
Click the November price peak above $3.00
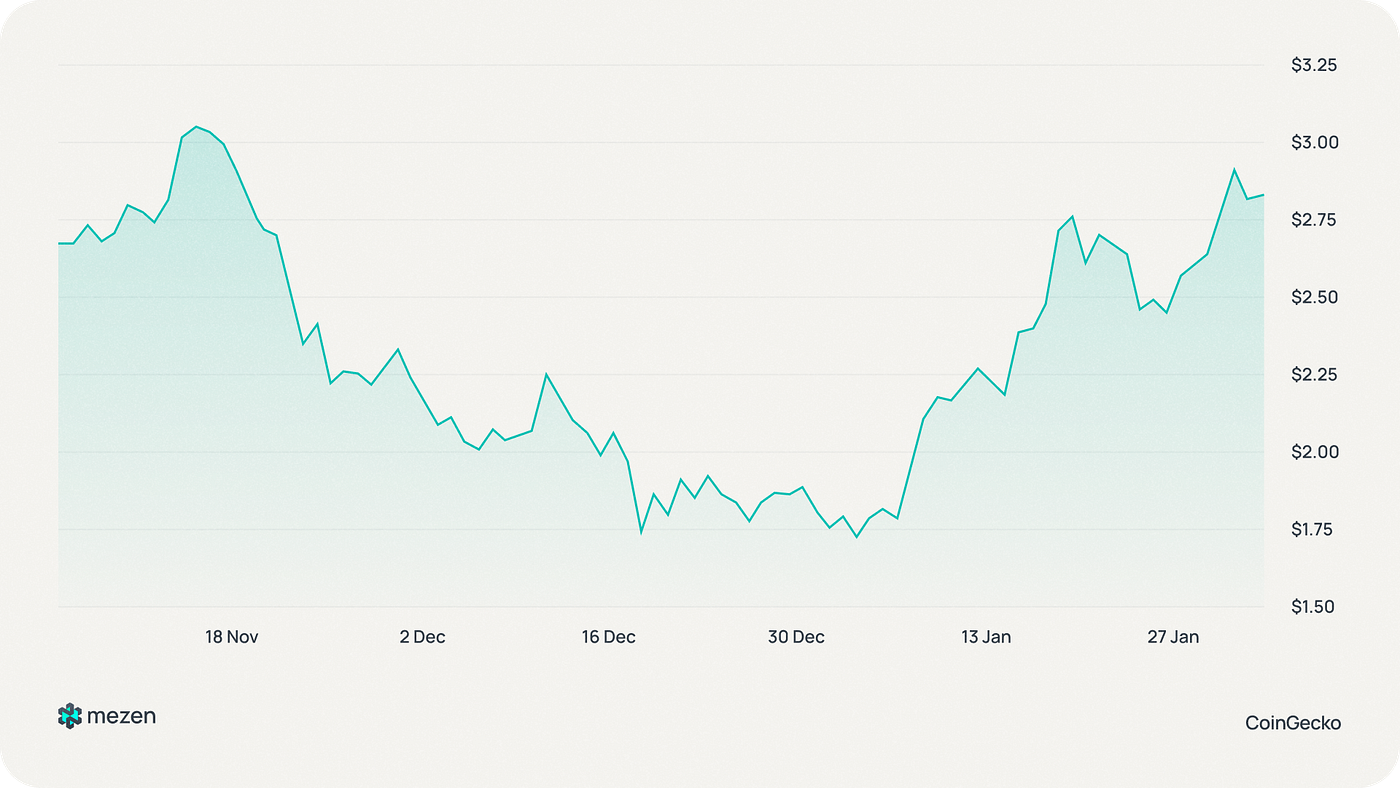(x=196, y=127)
